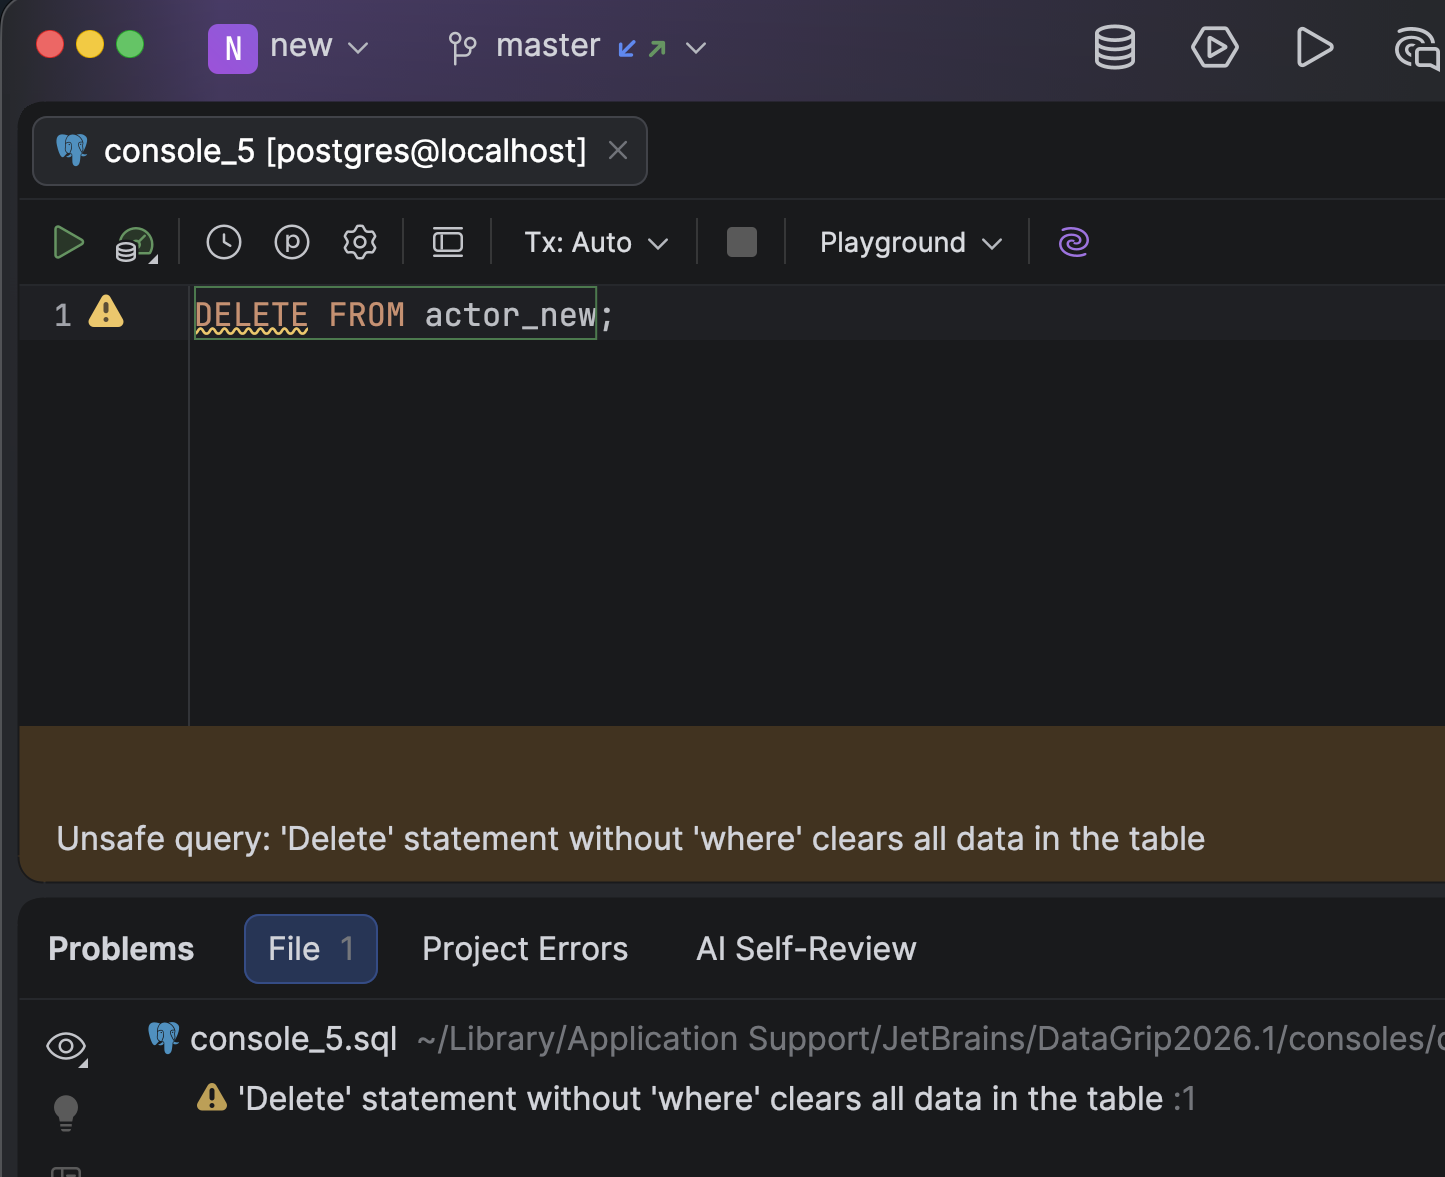This screenshot has width=1445, height=1177.
Task: Open console settings gear icon
Action: coord(360,242)
